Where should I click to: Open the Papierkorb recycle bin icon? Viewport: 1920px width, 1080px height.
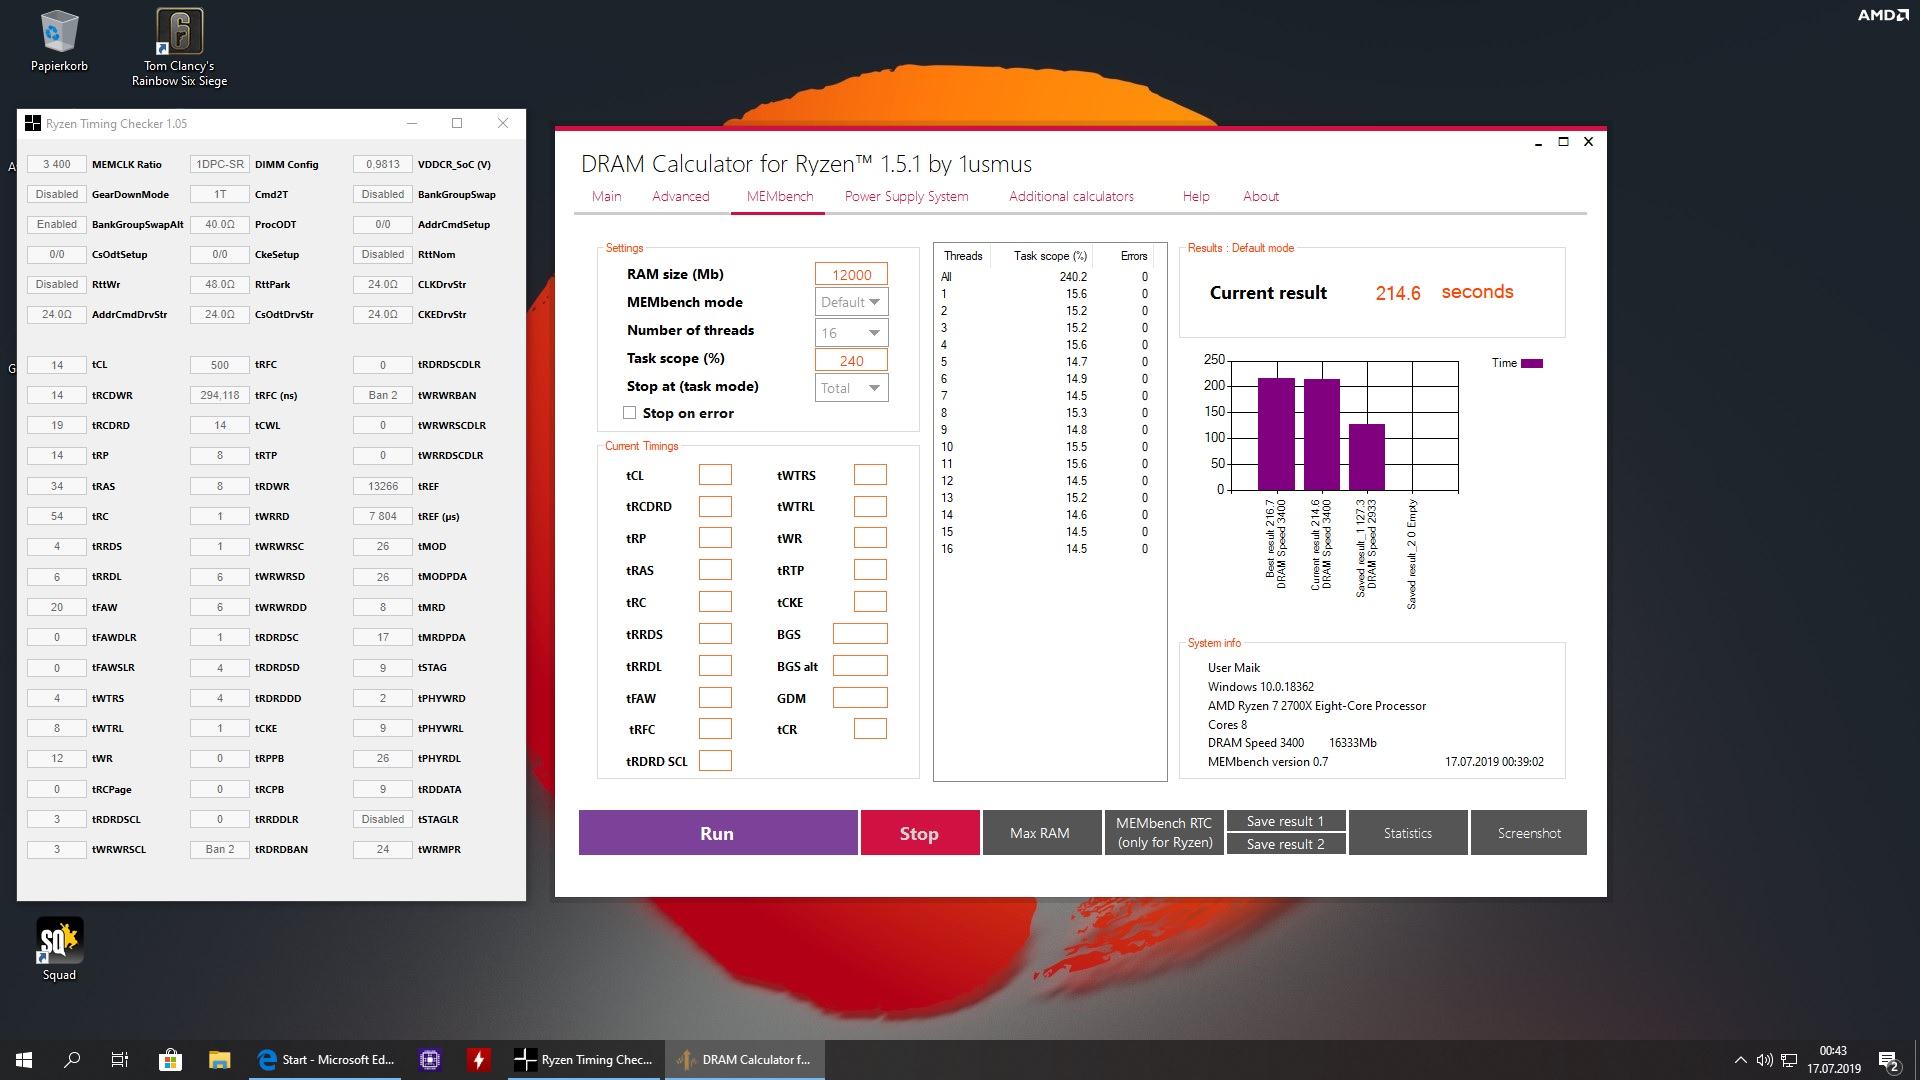click(x=59, y=42)
